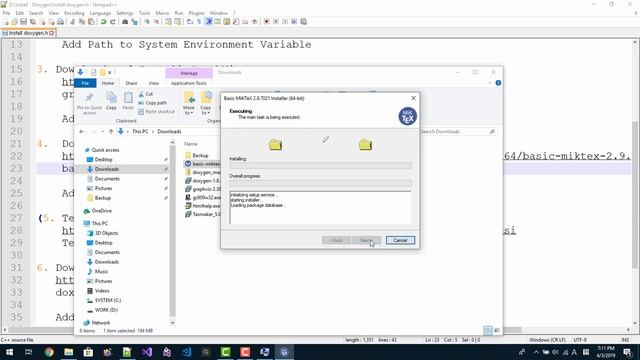Click Show all characters pilcrow icon
This screenshot has width=640, height=360.
[199, 22]
